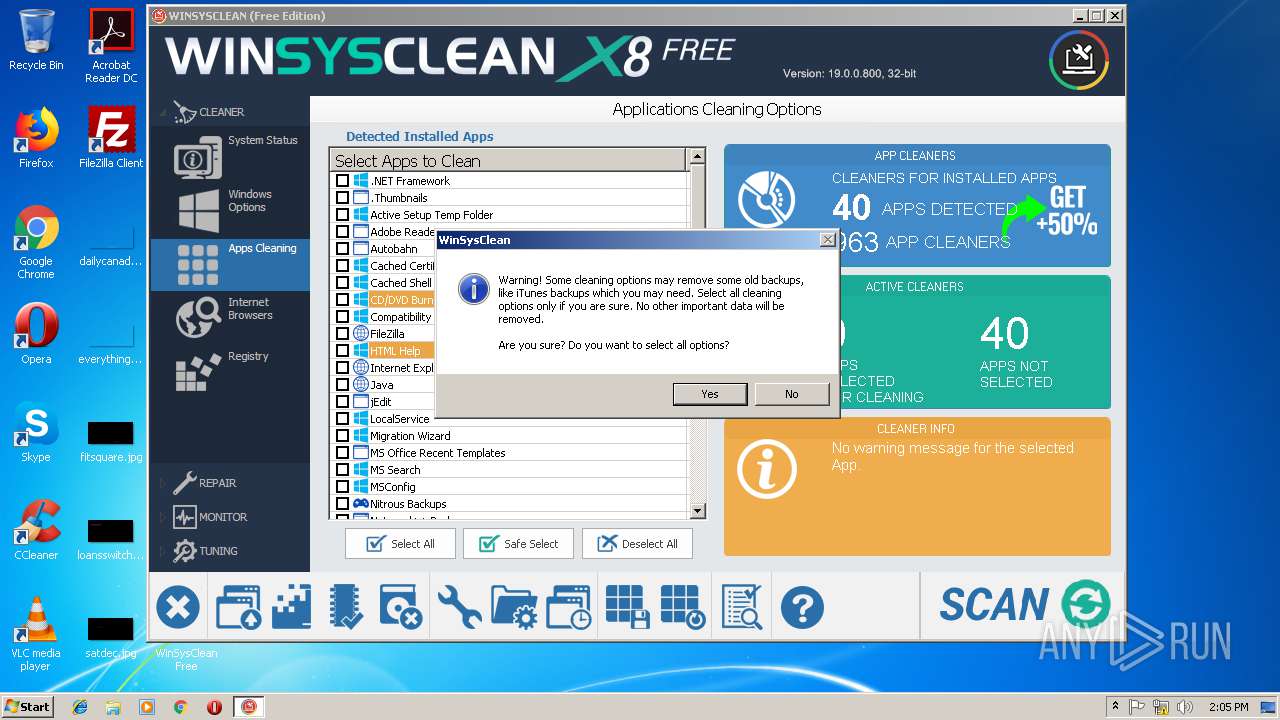Click the 'Select Apps to Clean' list header
This screenshot has width=1280, height=720.
508,160
